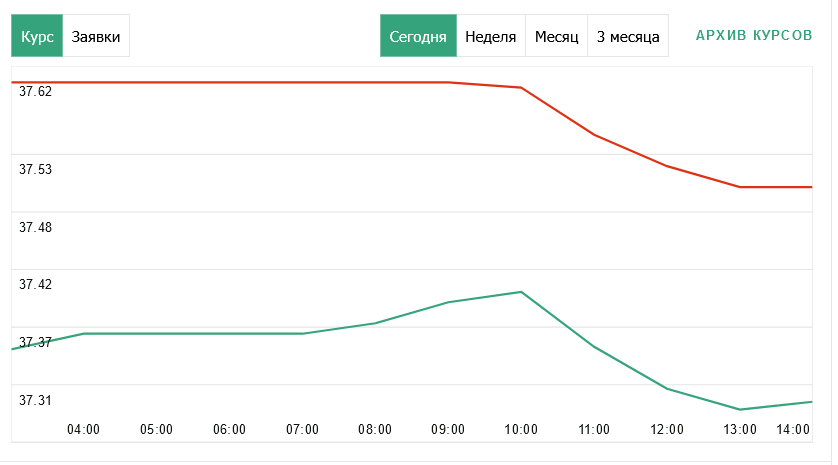The width and height of the screenshot is (838, 465).
Task: Switch to the Курс tab
Action: click(x=37, y=37)
